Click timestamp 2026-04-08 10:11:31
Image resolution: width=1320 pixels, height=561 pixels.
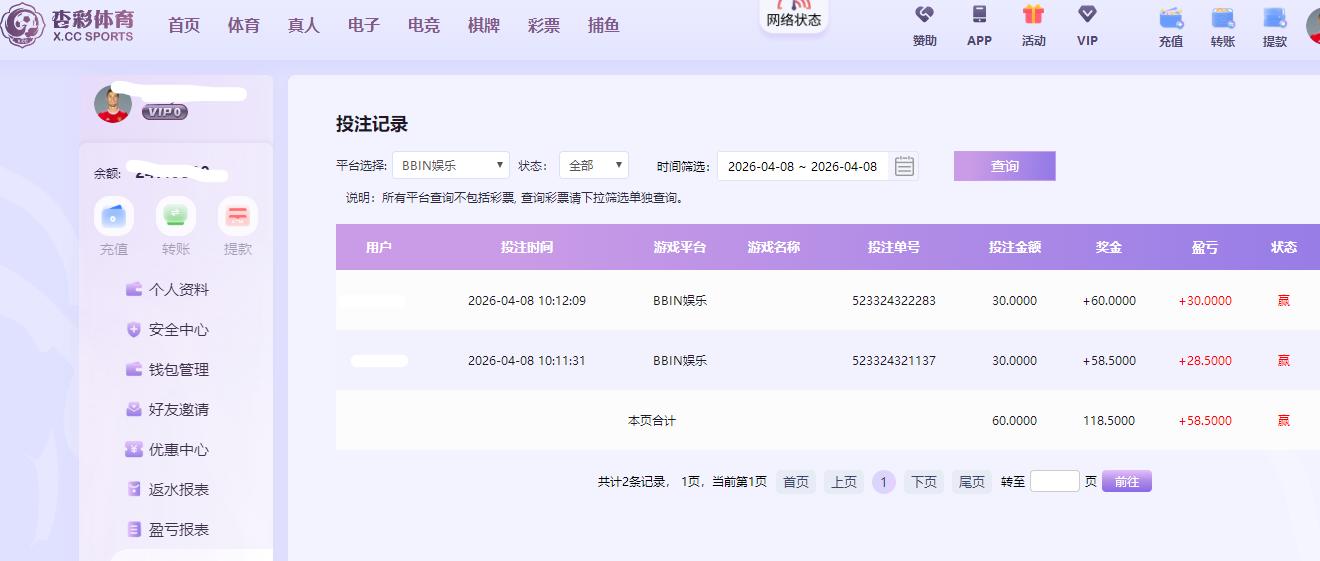527,361
